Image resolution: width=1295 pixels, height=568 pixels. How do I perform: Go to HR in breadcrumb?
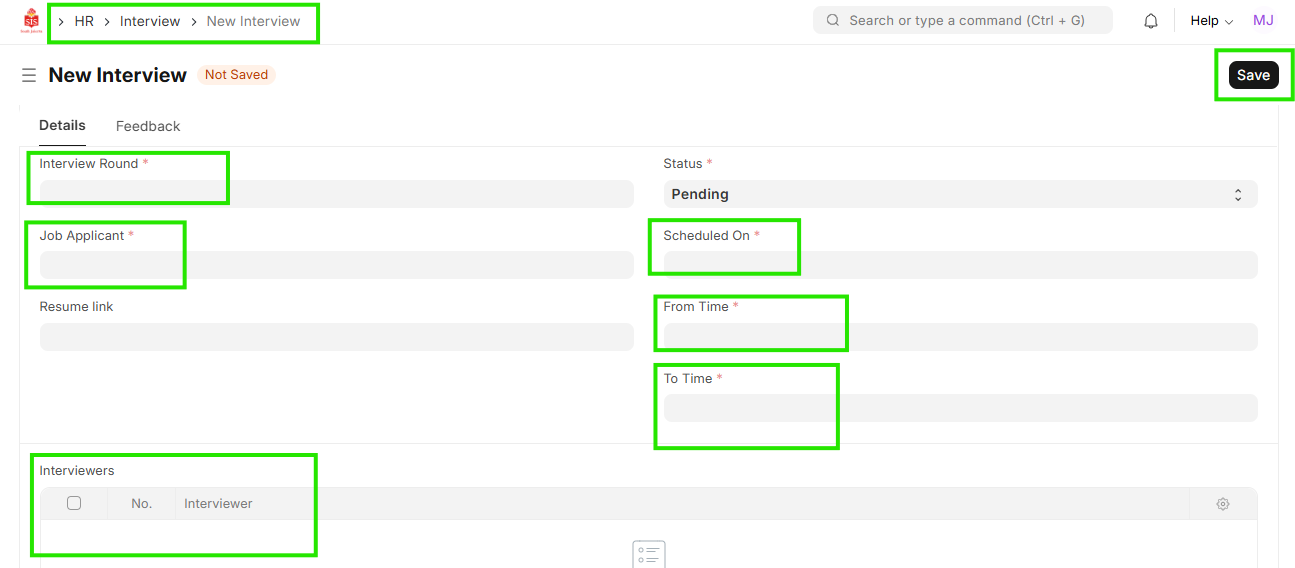point(84,21)
